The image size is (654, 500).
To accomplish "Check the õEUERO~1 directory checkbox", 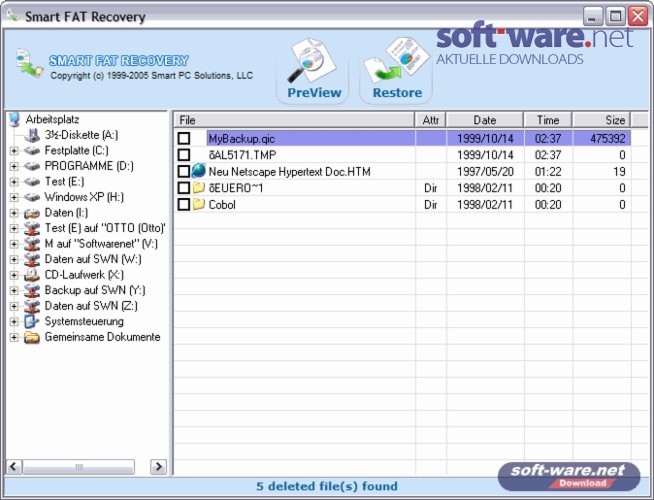I will tap(184, 188).
